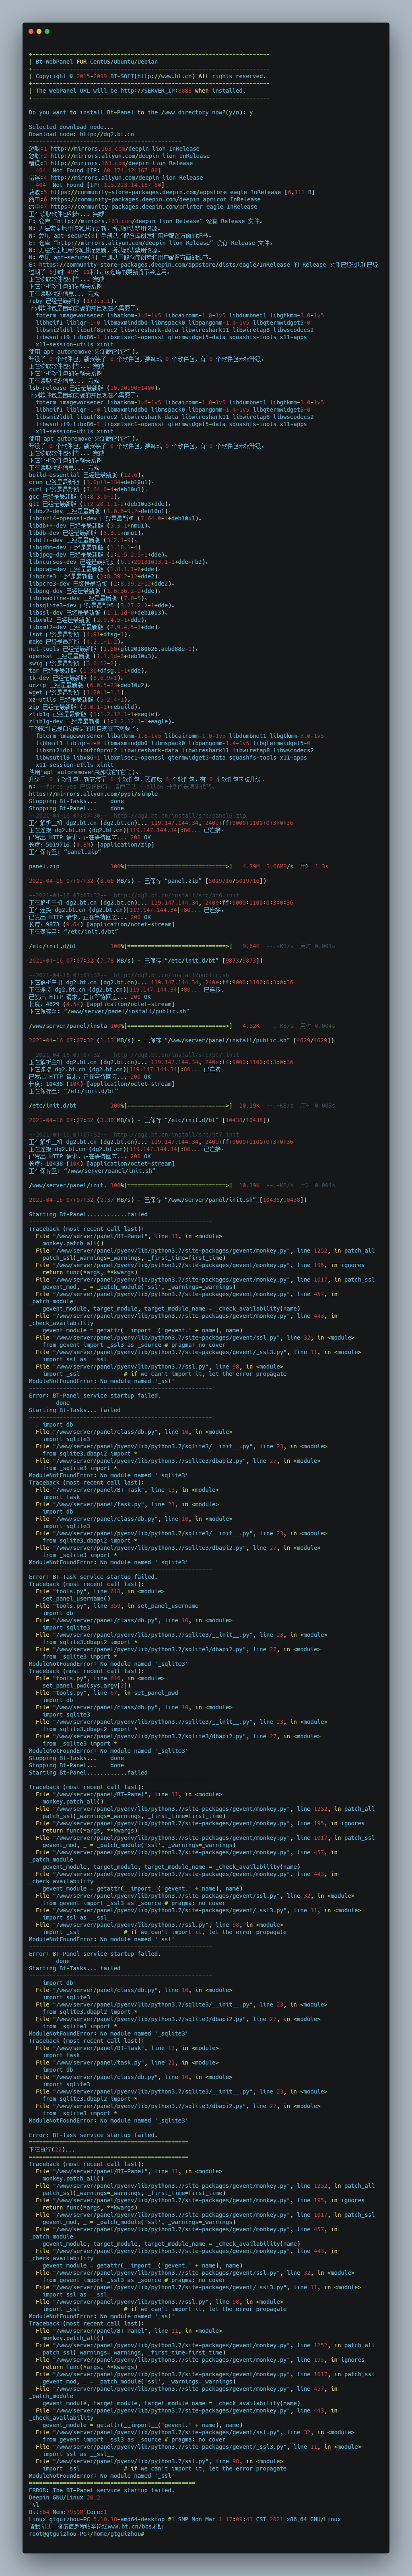412x2576 pixels.
Task: Click the 'Download node: http://dg2.bt.cn' line
Action: pos(81,134)
